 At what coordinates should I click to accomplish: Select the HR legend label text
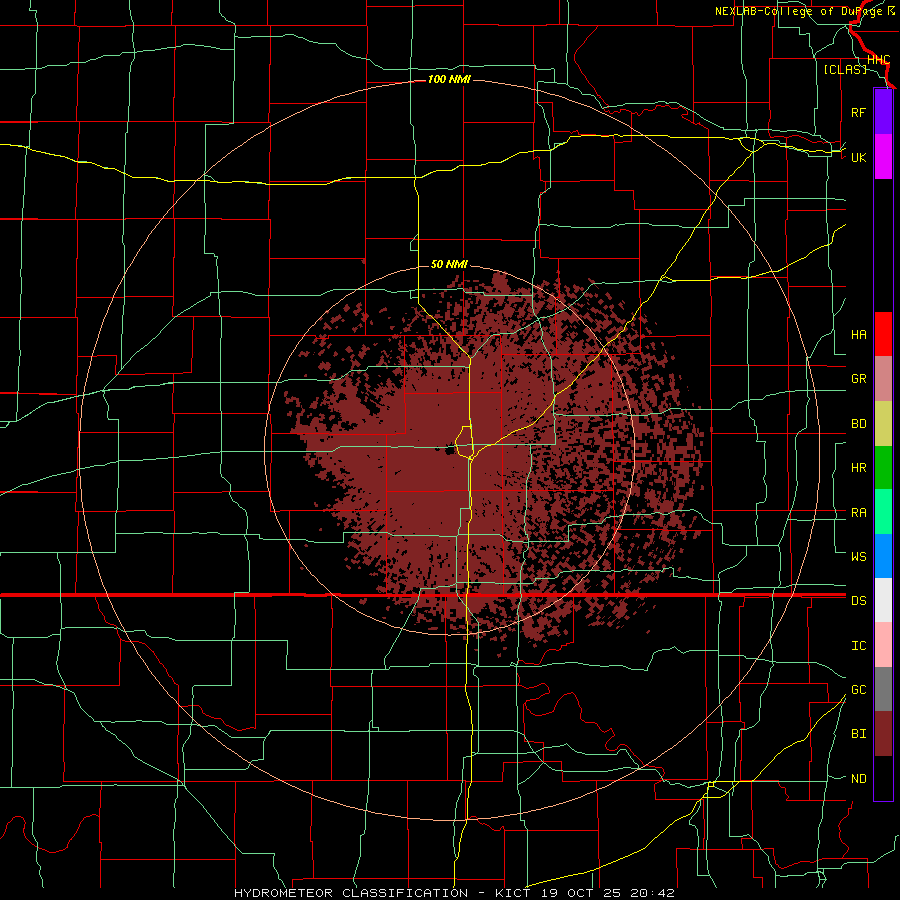(858, 468)
